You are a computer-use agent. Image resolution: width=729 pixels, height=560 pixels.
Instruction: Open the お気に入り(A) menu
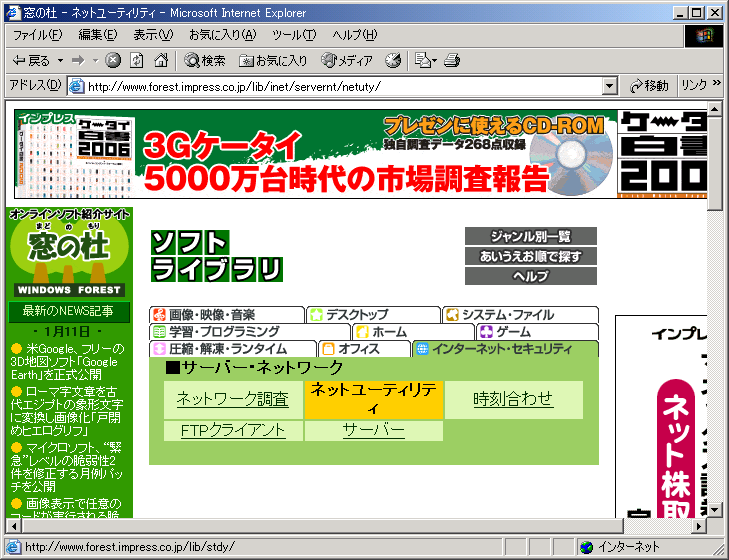223,35
